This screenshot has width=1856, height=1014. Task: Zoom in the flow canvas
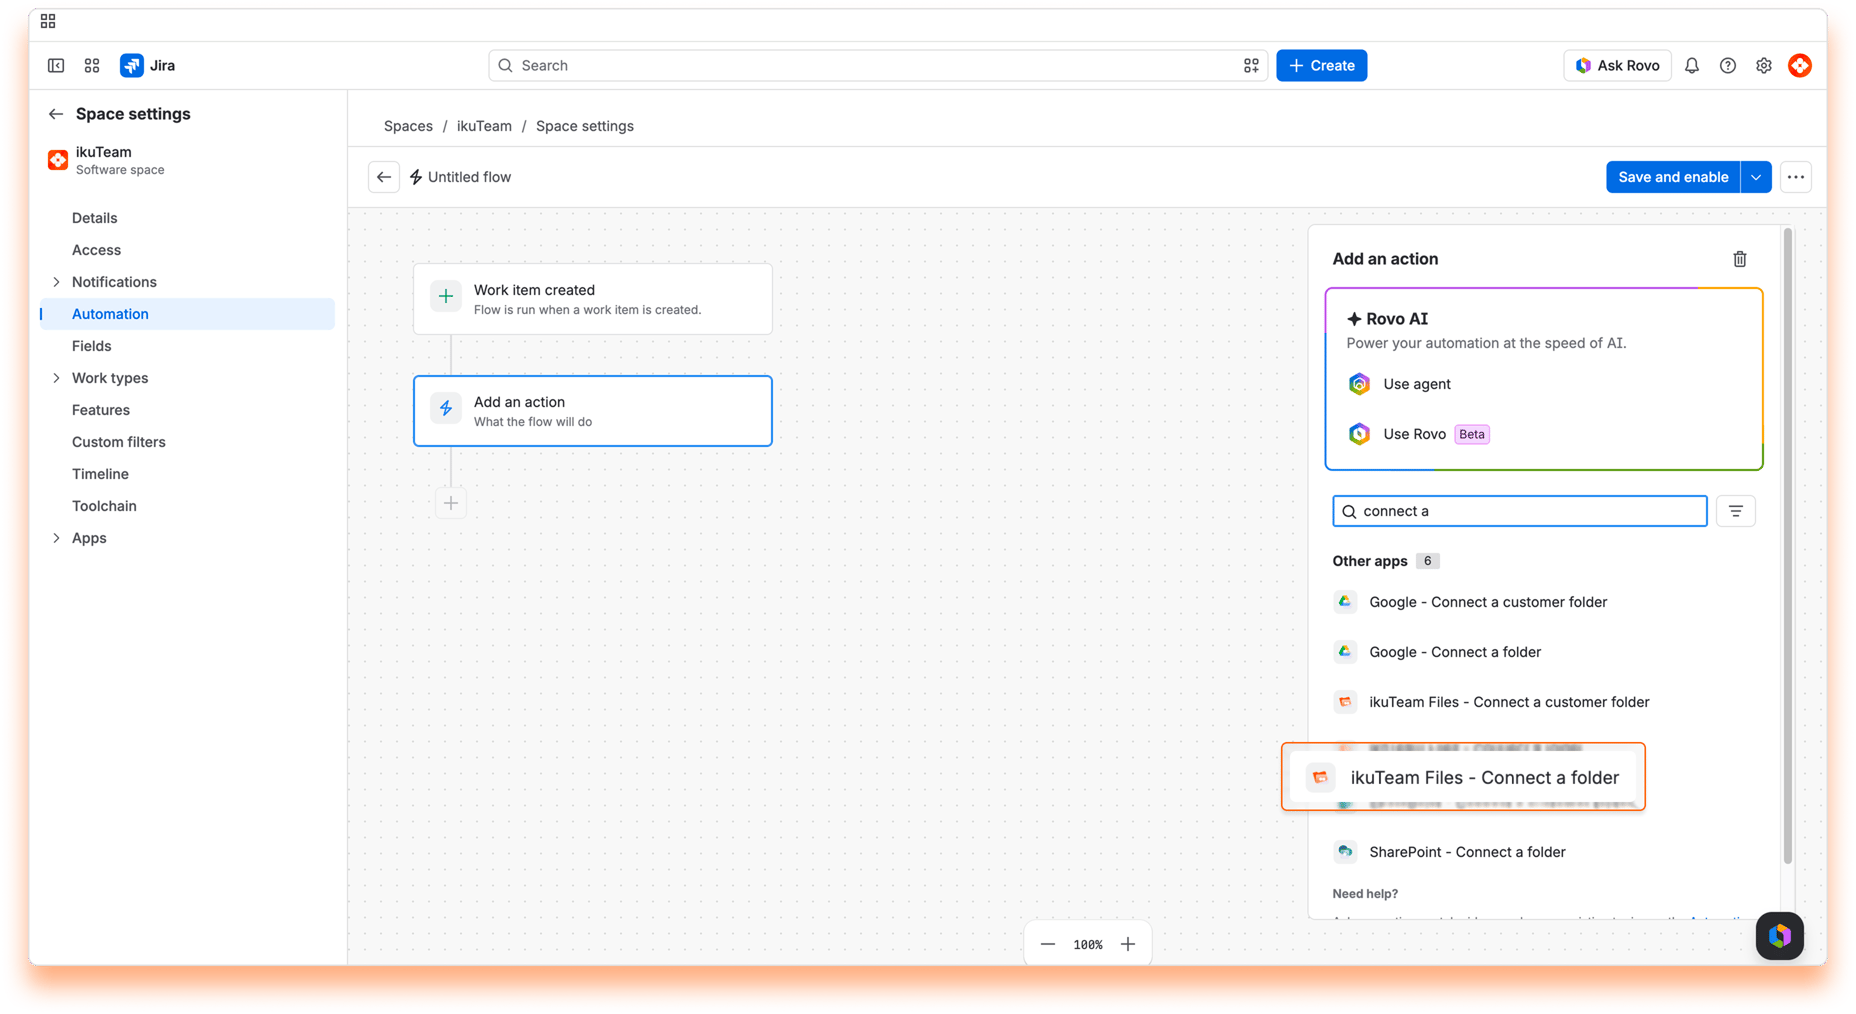click(1128, 944)
